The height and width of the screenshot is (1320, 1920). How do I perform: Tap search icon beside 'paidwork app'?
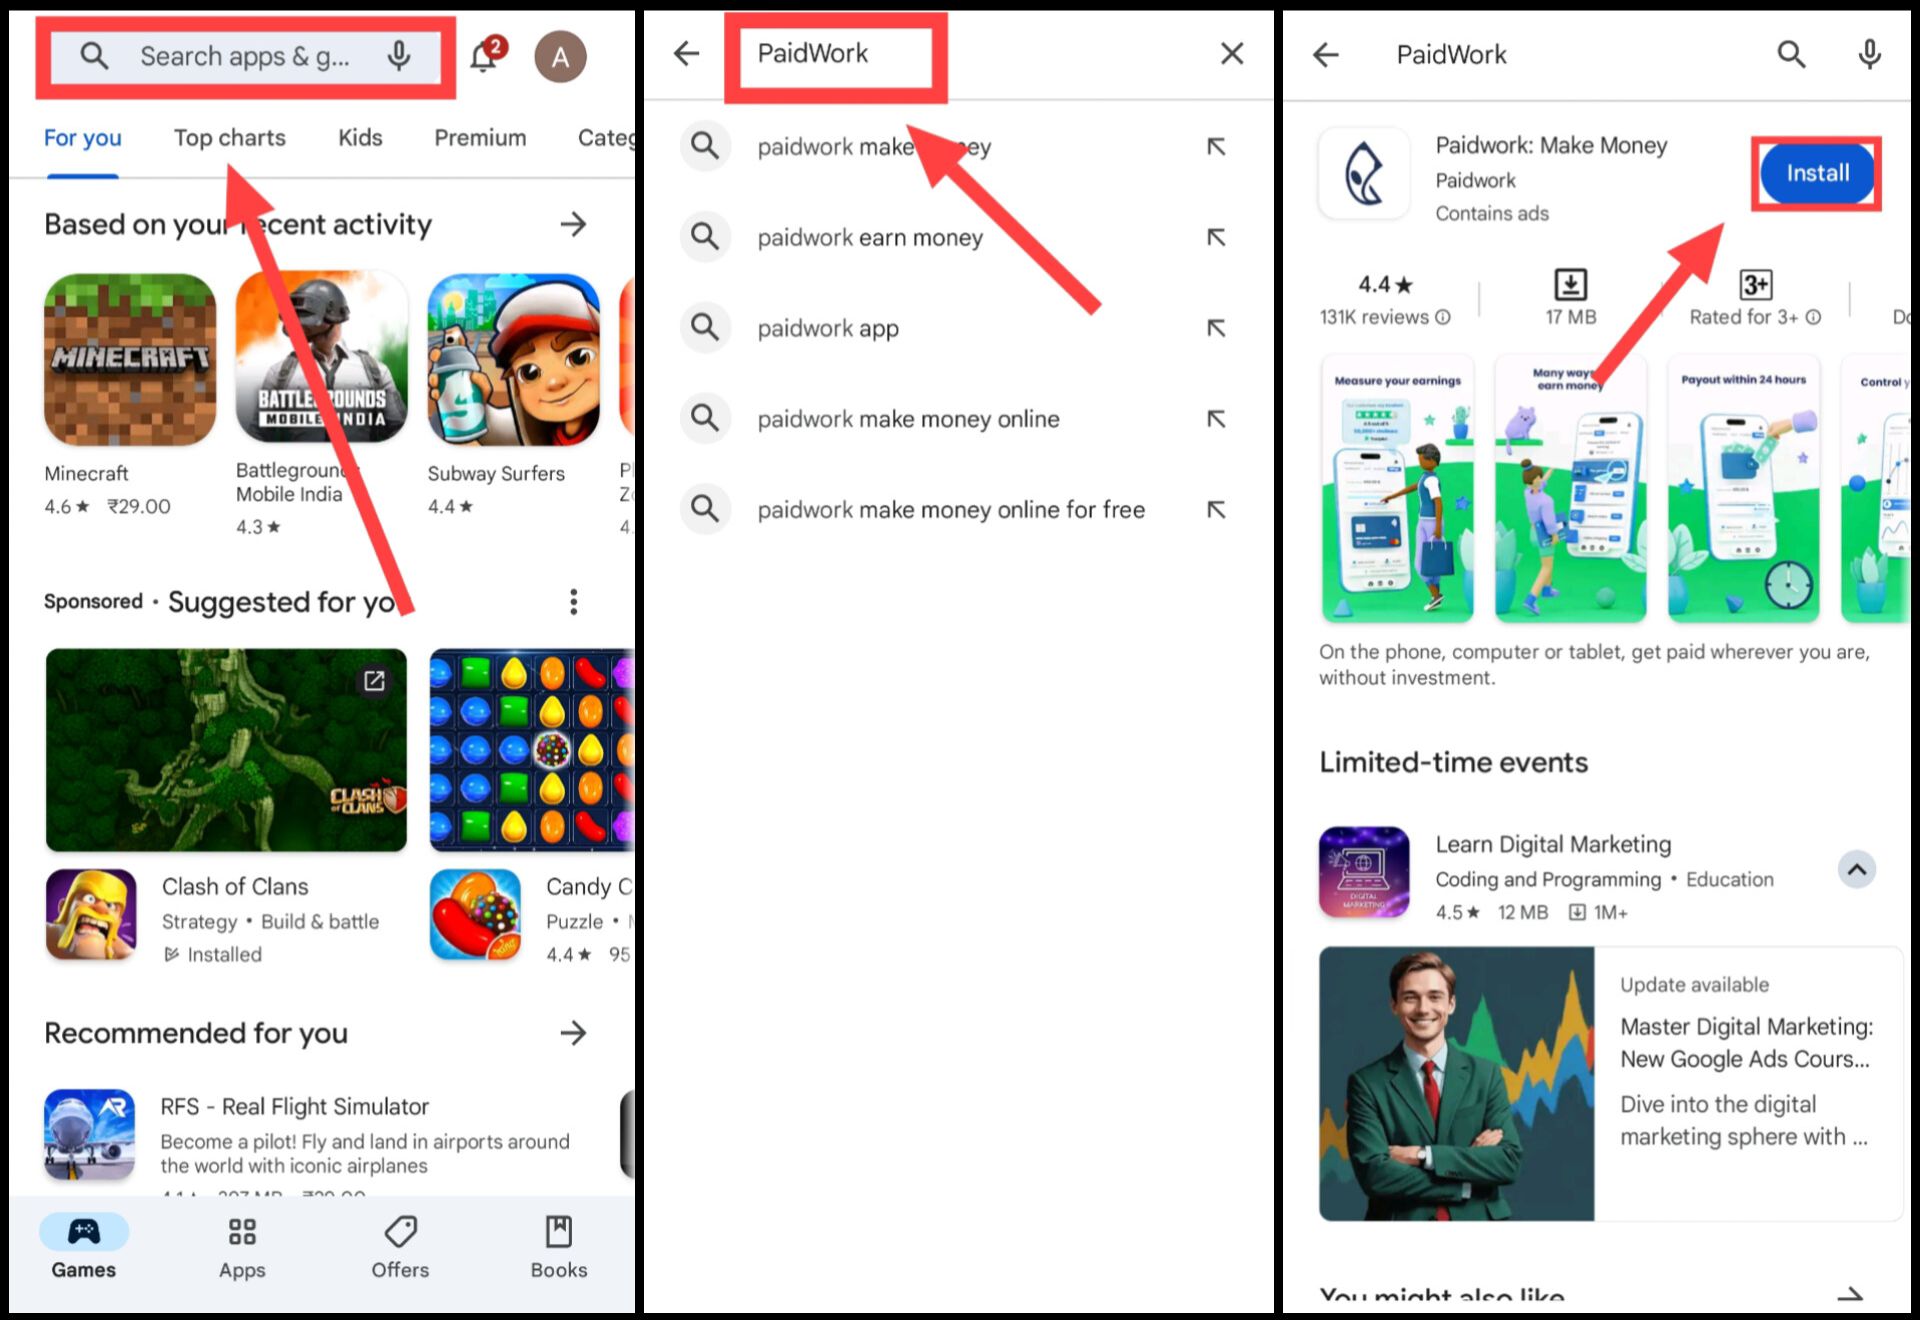pos(705,327)
